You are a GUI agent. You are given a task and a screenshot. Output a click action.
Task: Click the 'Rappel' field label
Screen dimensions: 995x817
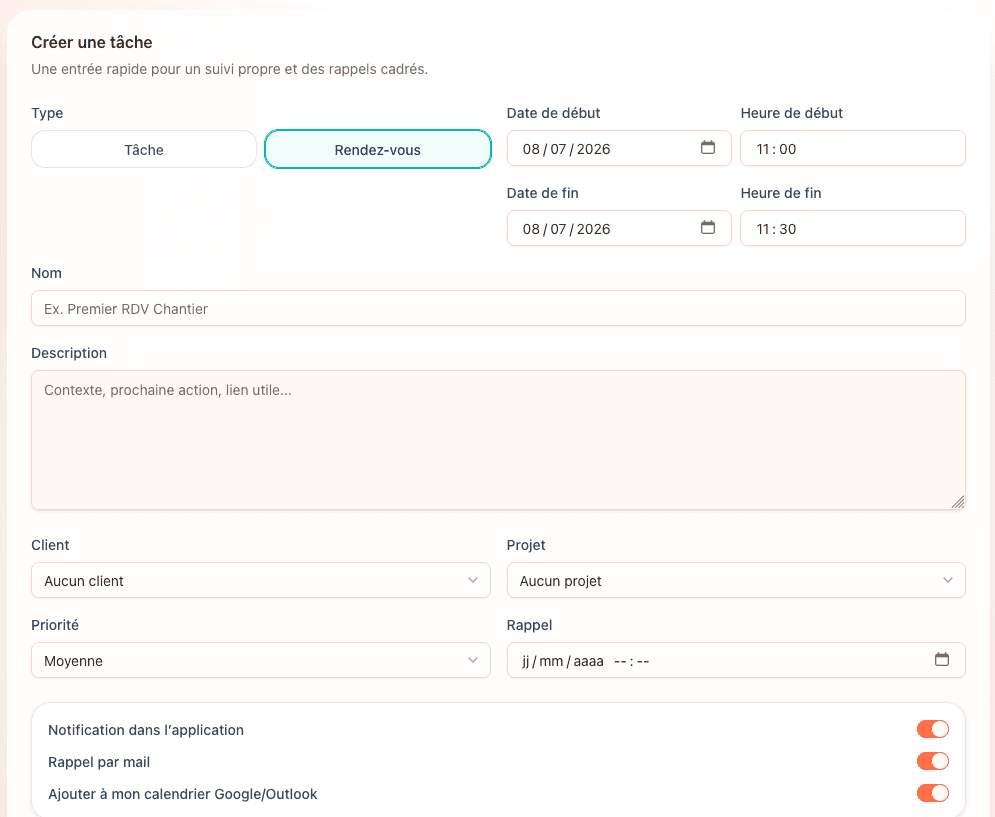[x=529, y=625]
